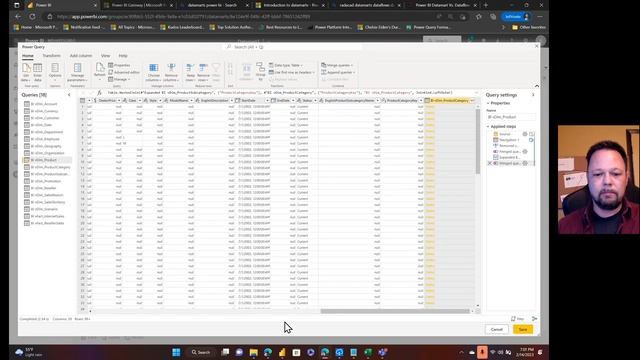This screenshot has height=360, width=640.
Task: Collapse the ribbon with the chevron
Action: point(537,86)
